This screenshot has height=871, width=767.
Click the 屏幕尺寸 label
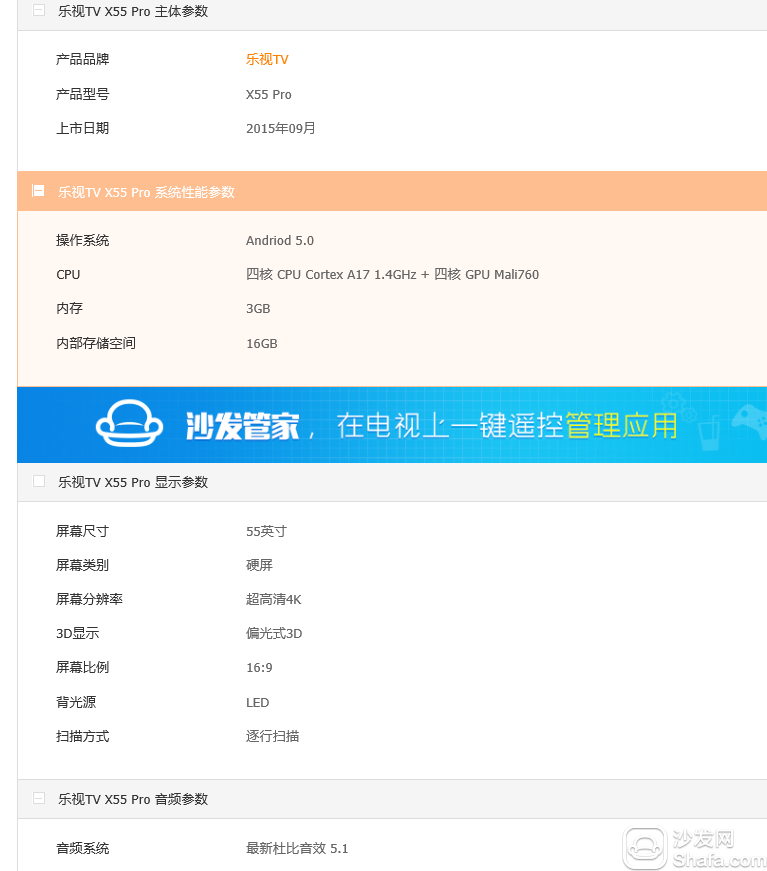pos(82,531)
